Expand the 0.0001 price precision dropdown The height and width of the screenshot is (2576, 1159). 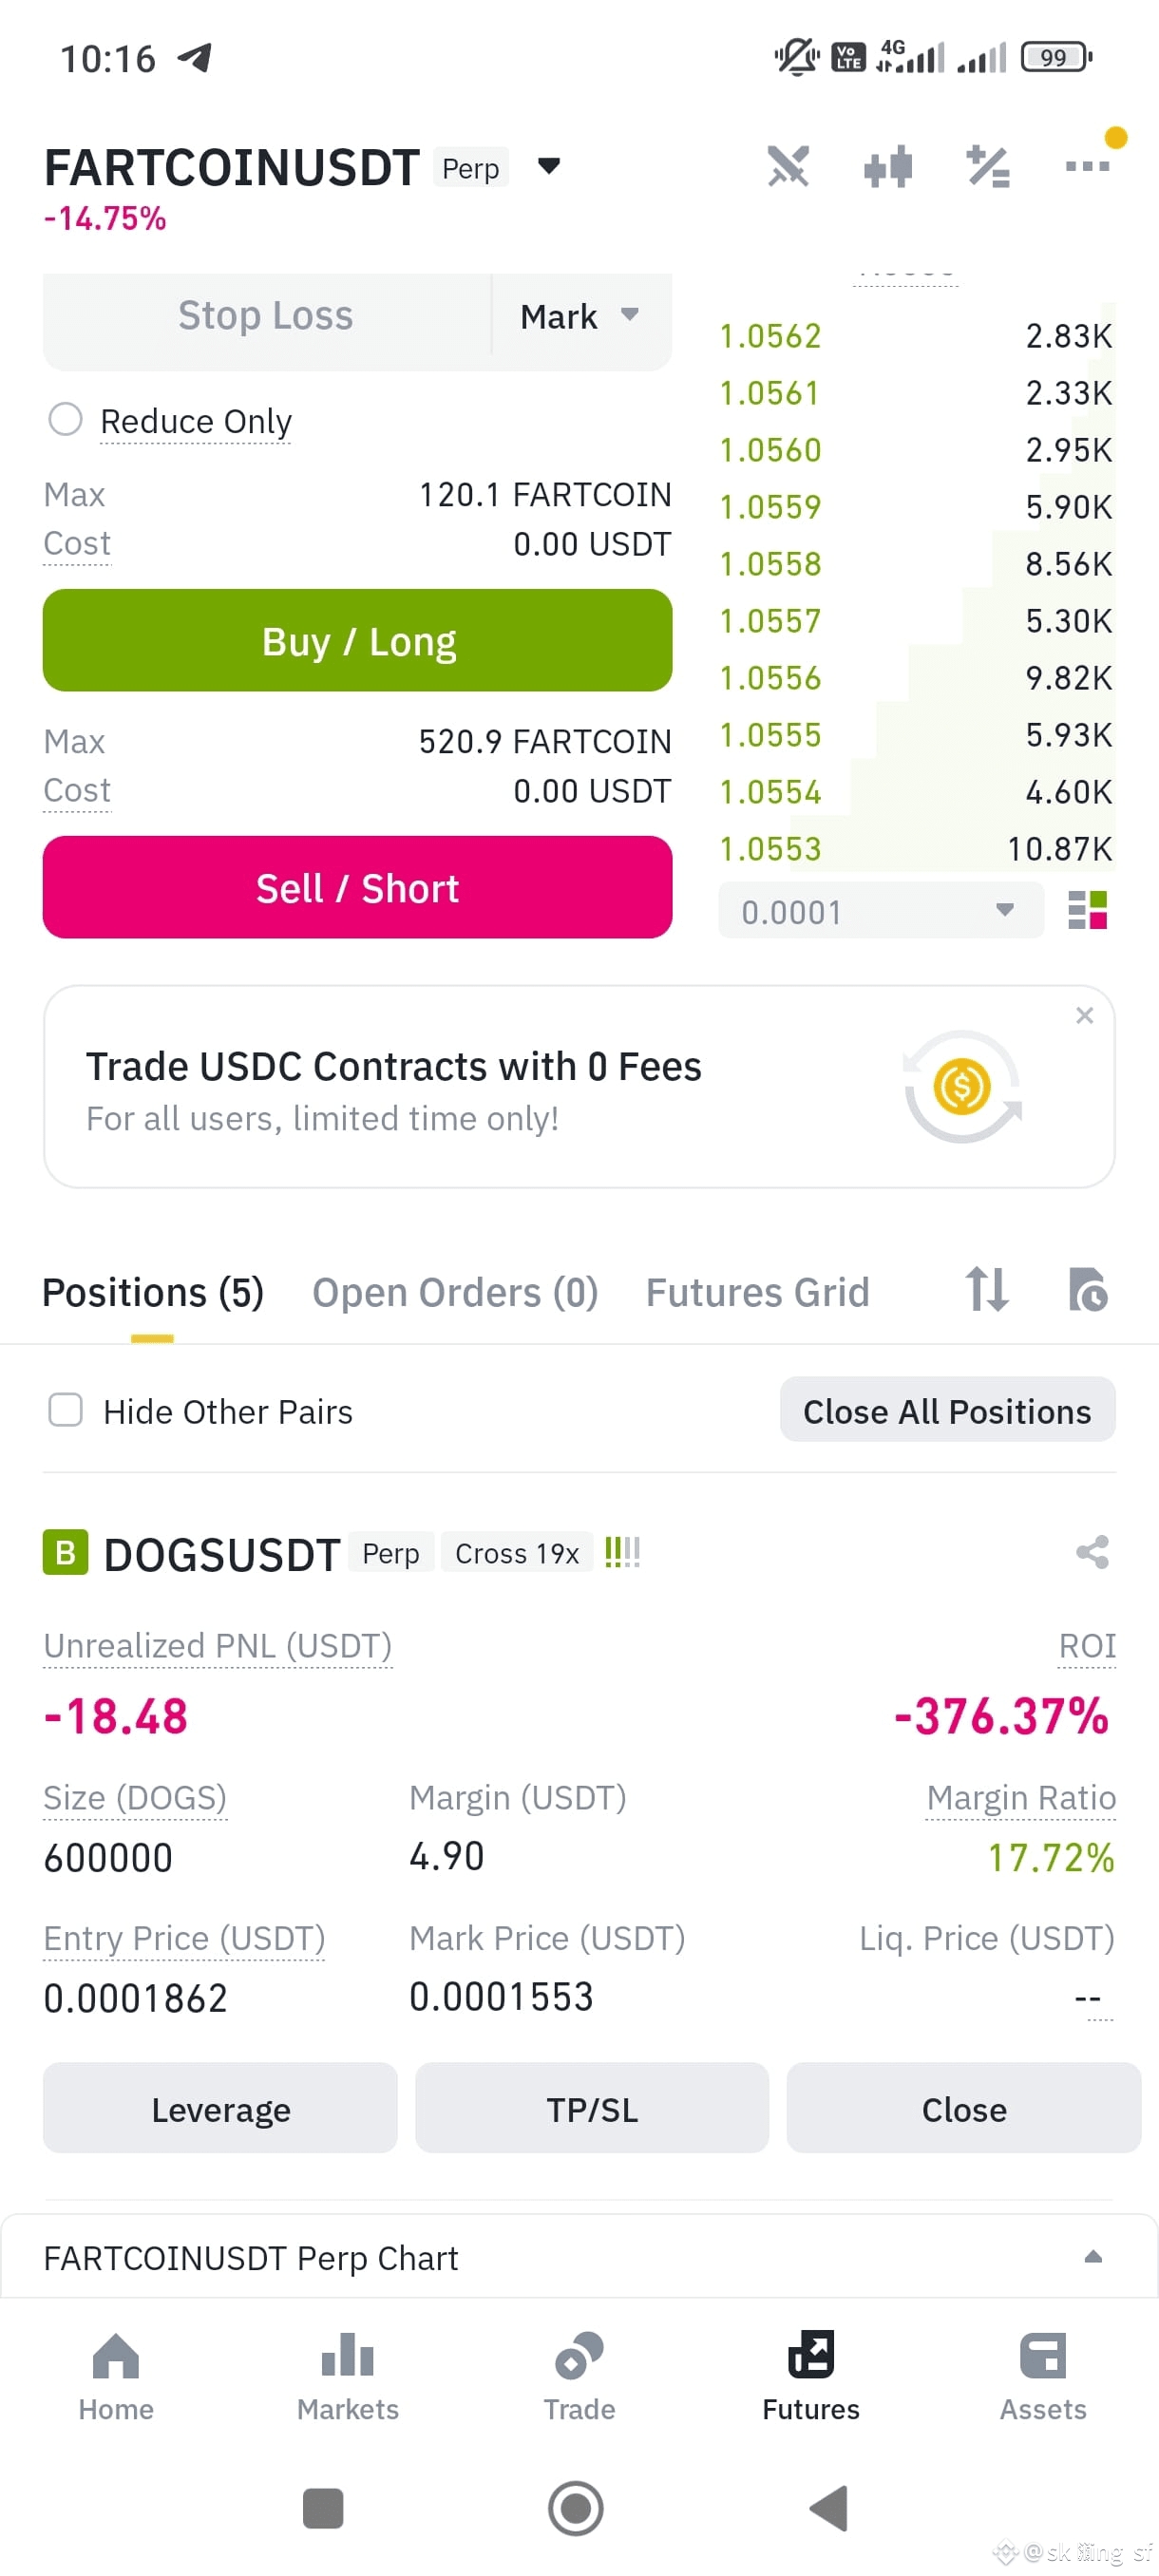tap(880, 911)
